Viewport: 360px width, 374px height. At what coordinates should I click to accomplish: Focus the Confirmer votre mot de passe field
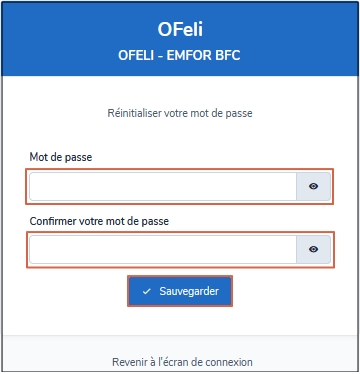click(x=163, y=249)
